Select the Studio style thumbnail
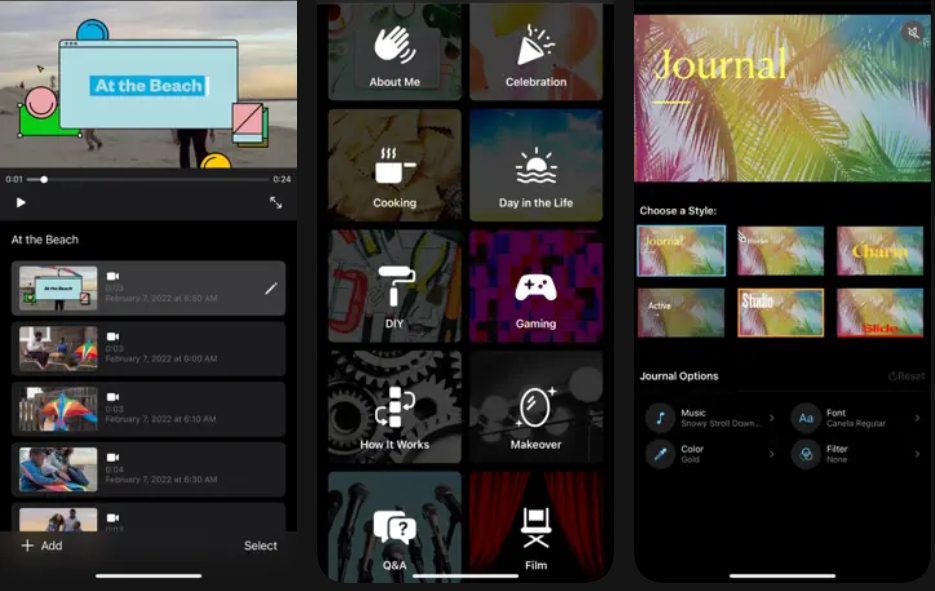The width and height of the screenshot is (935, 591). [x=781, y=312]
